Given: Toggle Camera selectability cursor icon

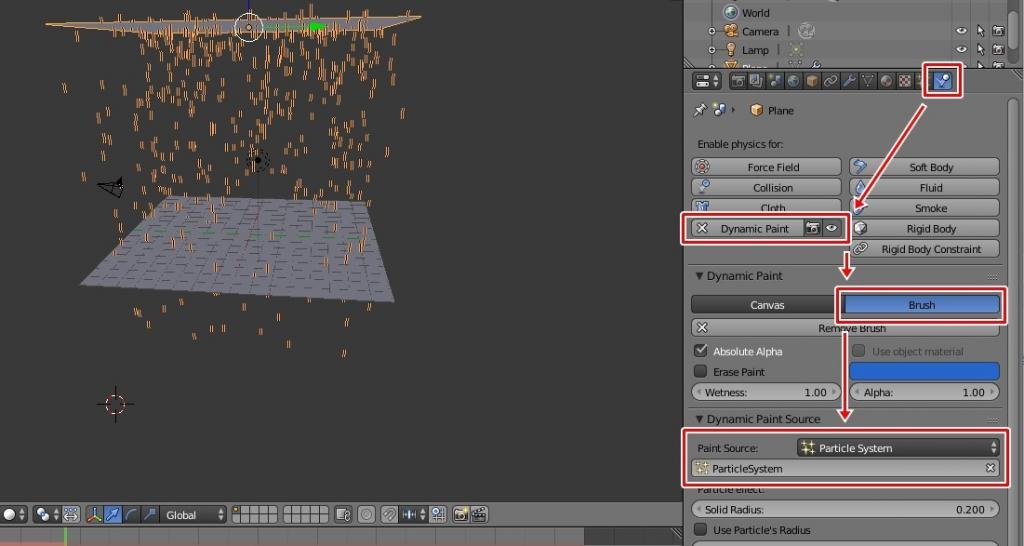Looking at the screenshot, I should click(980, 31).
